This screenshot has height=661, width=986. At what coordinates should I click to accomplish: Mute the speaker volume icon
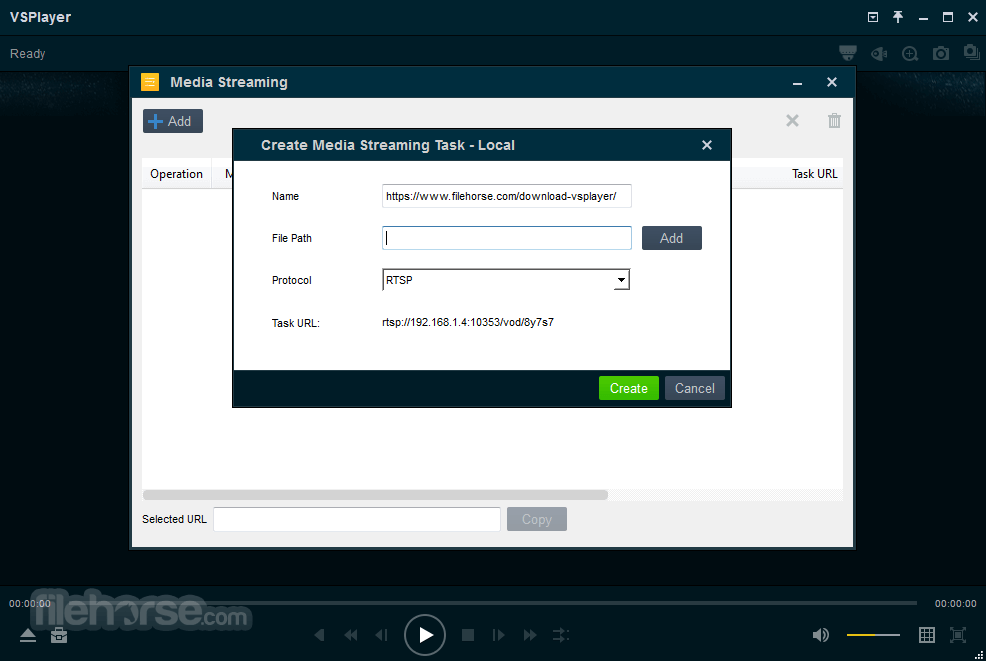tap(821, 635)
